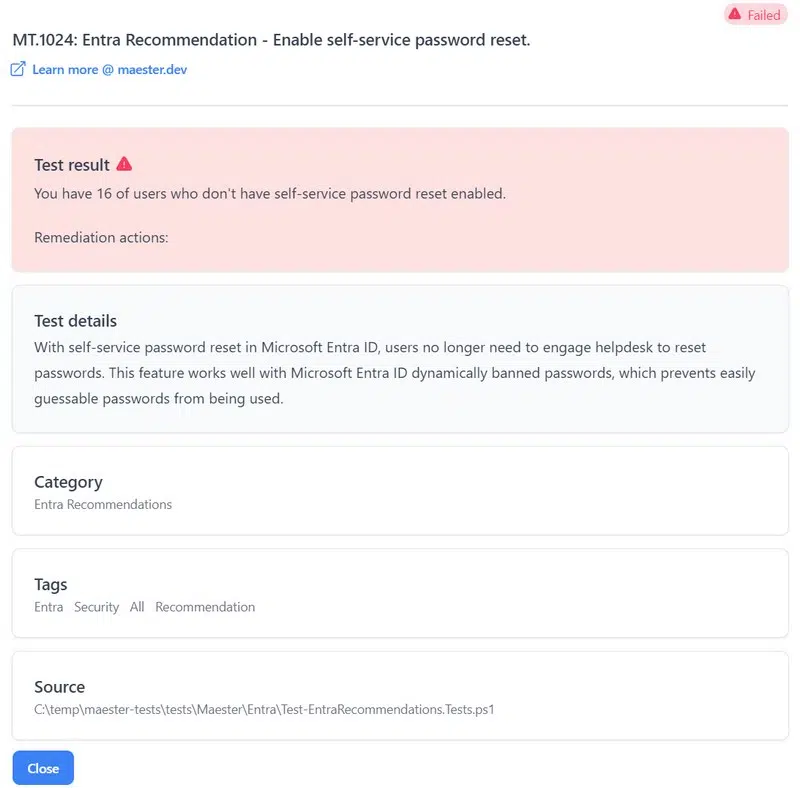Click the self-service password reset description paragraph
The width and height of the screenshot is (800, 788).
[x=394, y=373]
